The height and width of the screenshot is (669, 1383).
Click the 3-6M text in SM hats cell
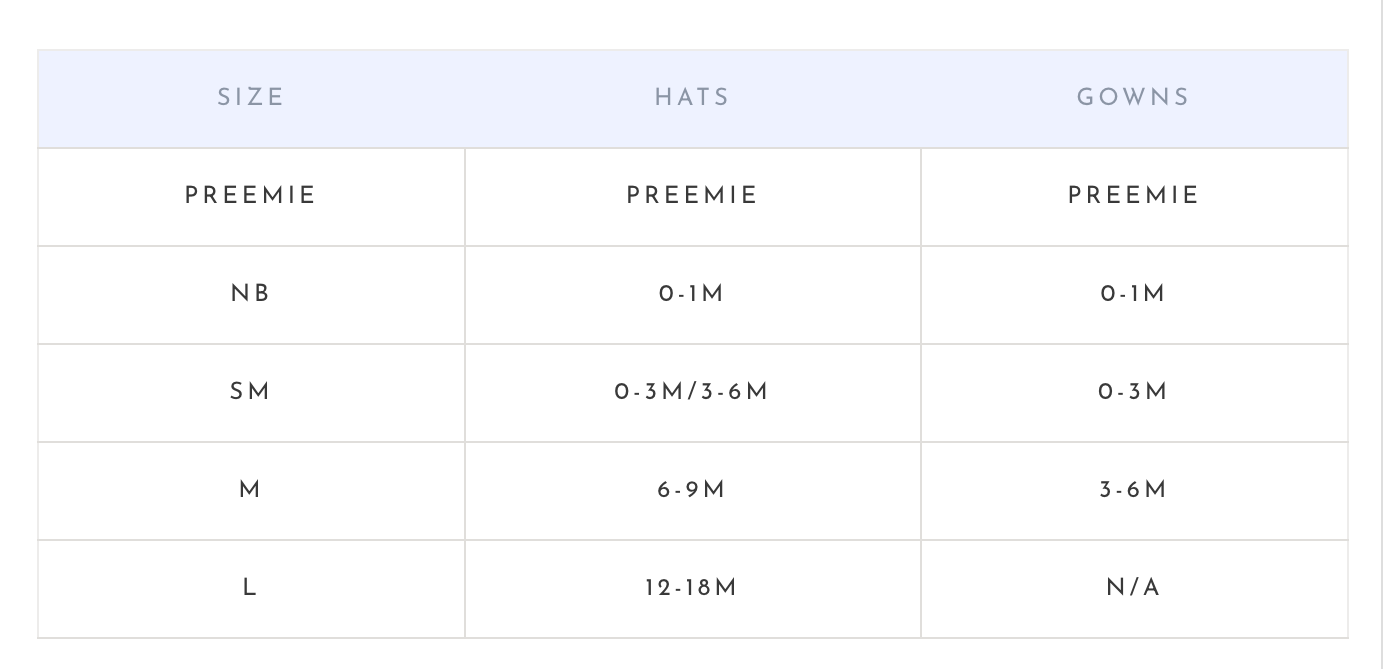(736, 392)
